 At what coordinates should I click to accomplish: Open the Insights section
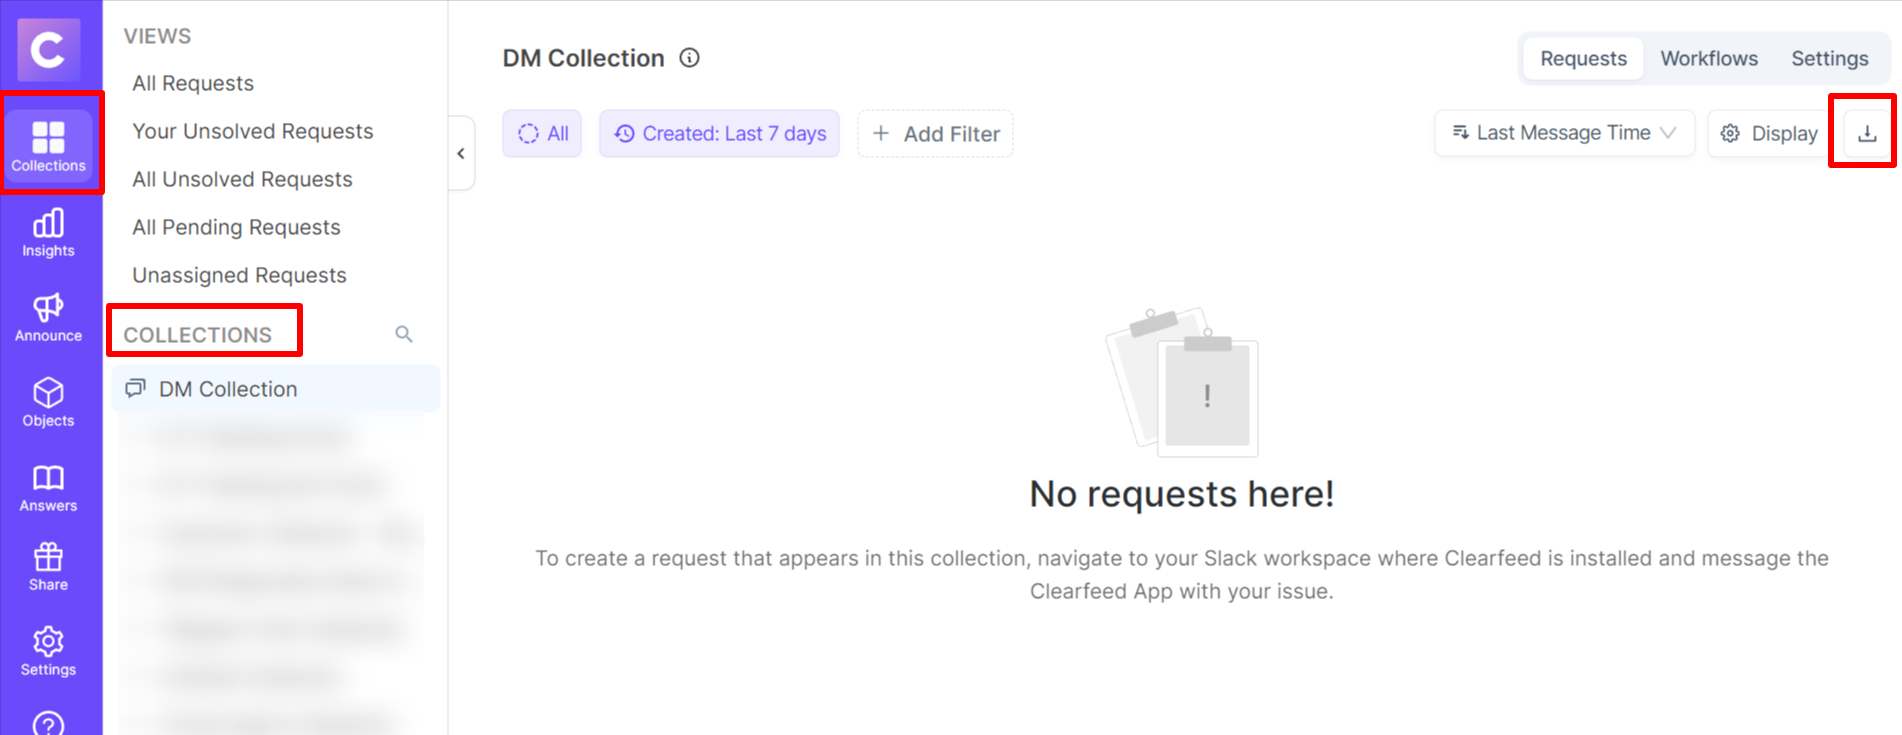(x=48, y=233)
